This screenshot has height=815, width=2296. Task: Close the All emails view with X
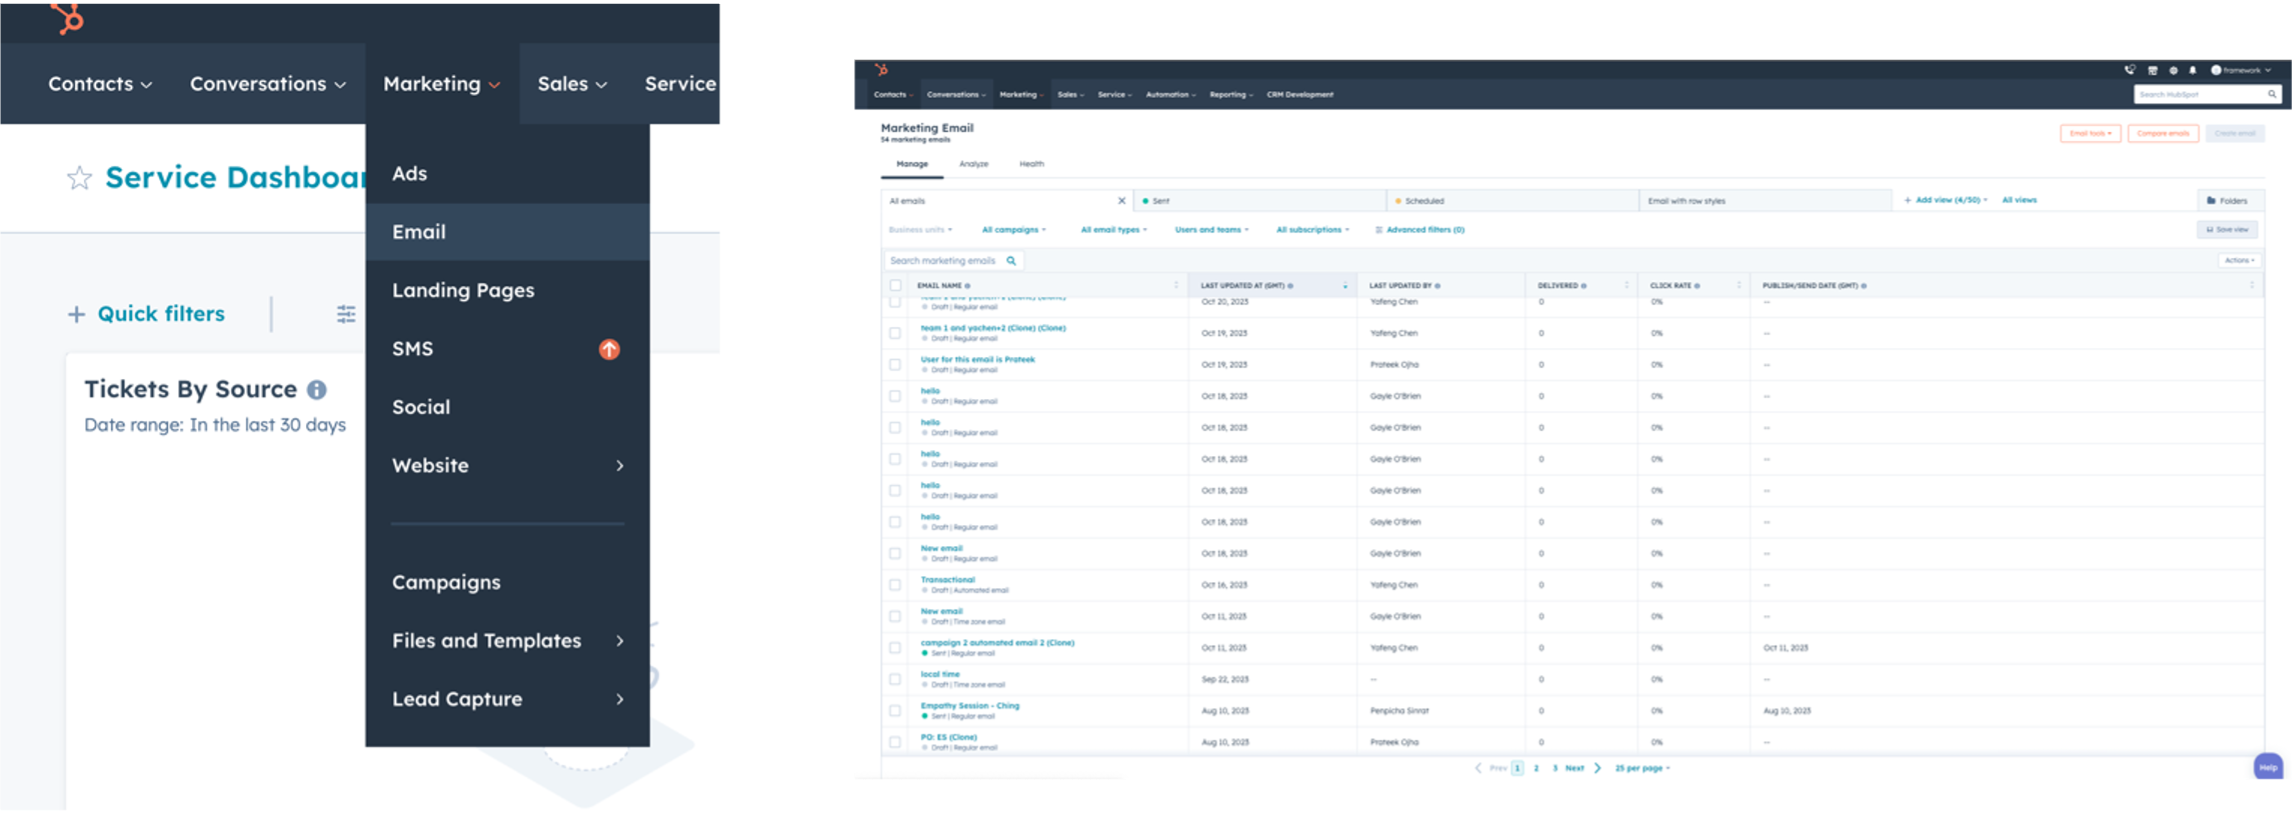coord(1121,201)
